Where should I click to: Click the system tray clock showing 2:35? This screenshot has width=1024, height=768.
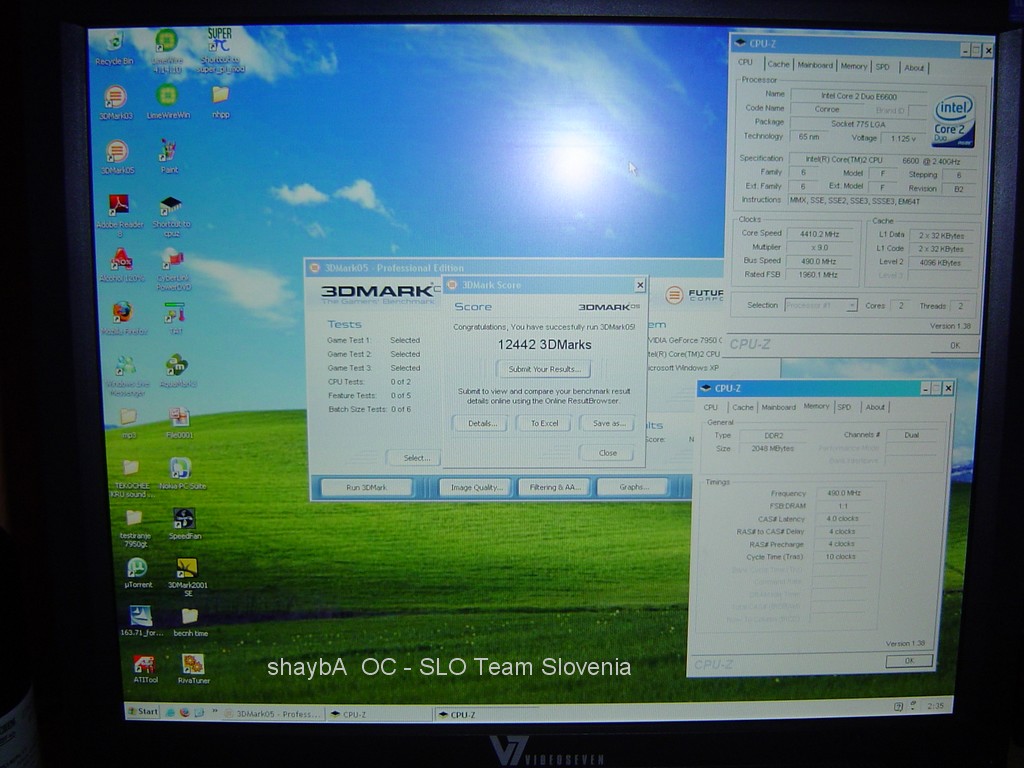point(935,706)
